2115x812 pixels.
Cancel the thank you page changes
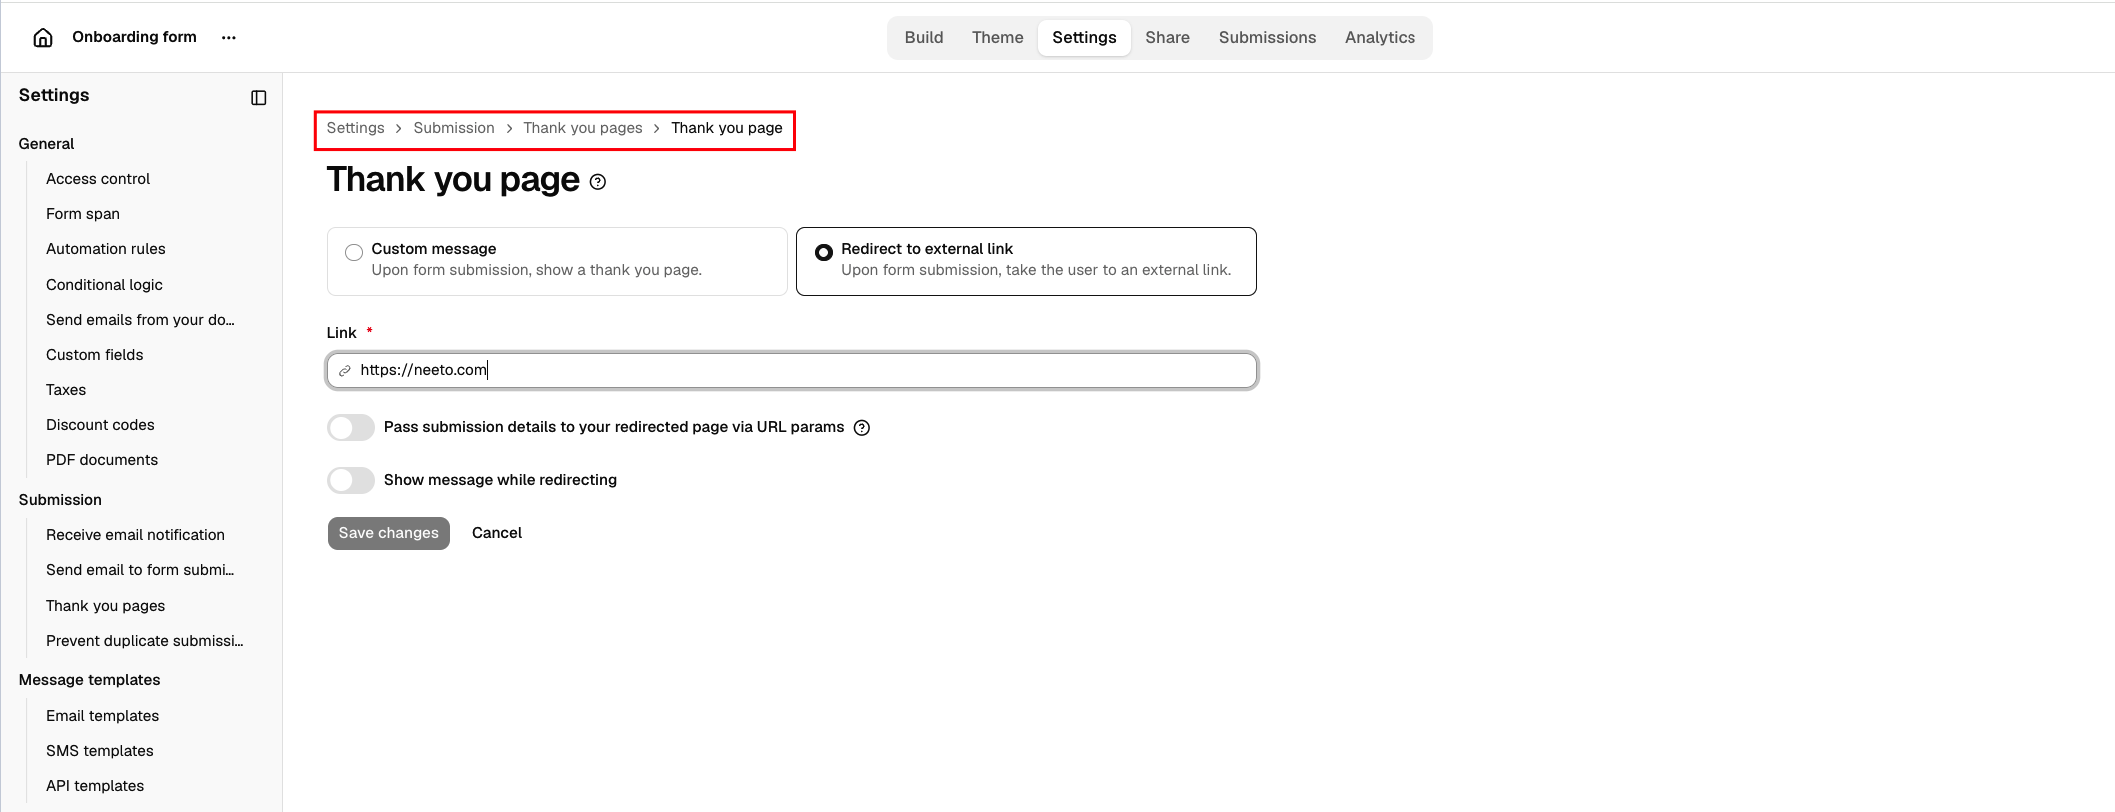[497, 533]
